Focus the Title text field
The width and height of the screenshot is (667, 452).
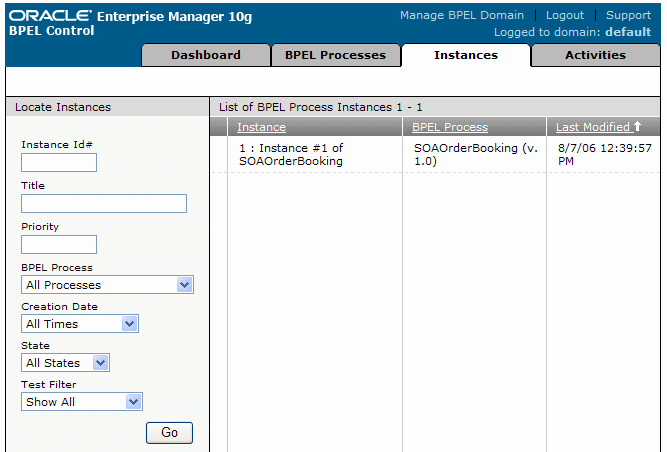pyautogui.click(x=104, y=204)
